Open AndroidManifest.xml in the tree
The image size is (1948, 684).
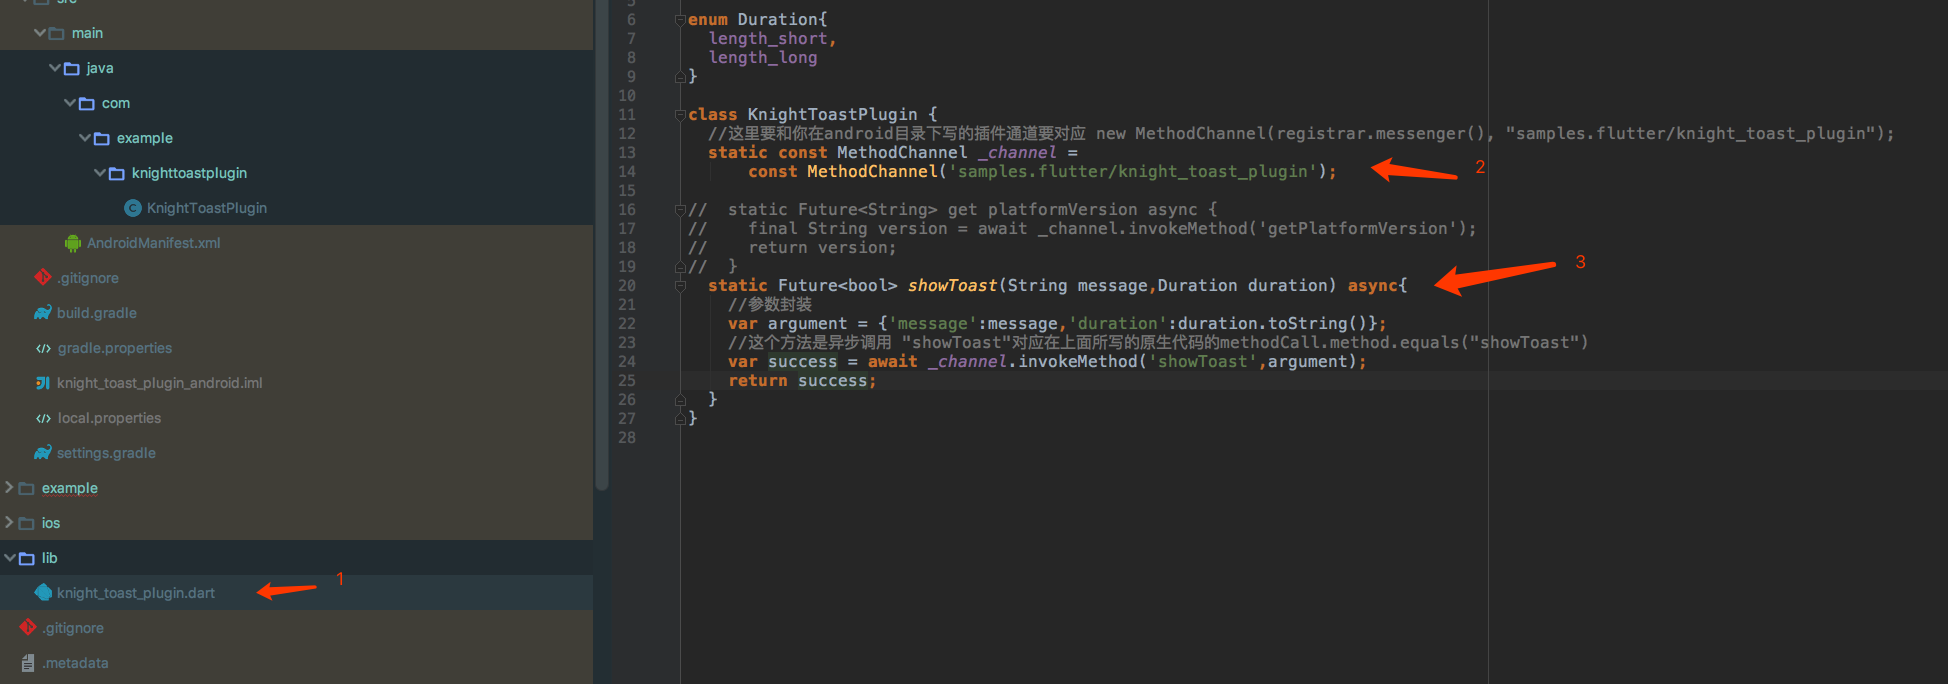[153, 243]
